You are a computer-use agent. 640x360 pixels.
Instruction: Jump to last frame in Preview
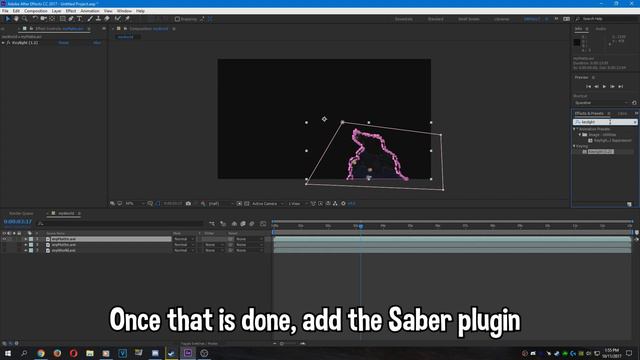click(x=620, y=87)
